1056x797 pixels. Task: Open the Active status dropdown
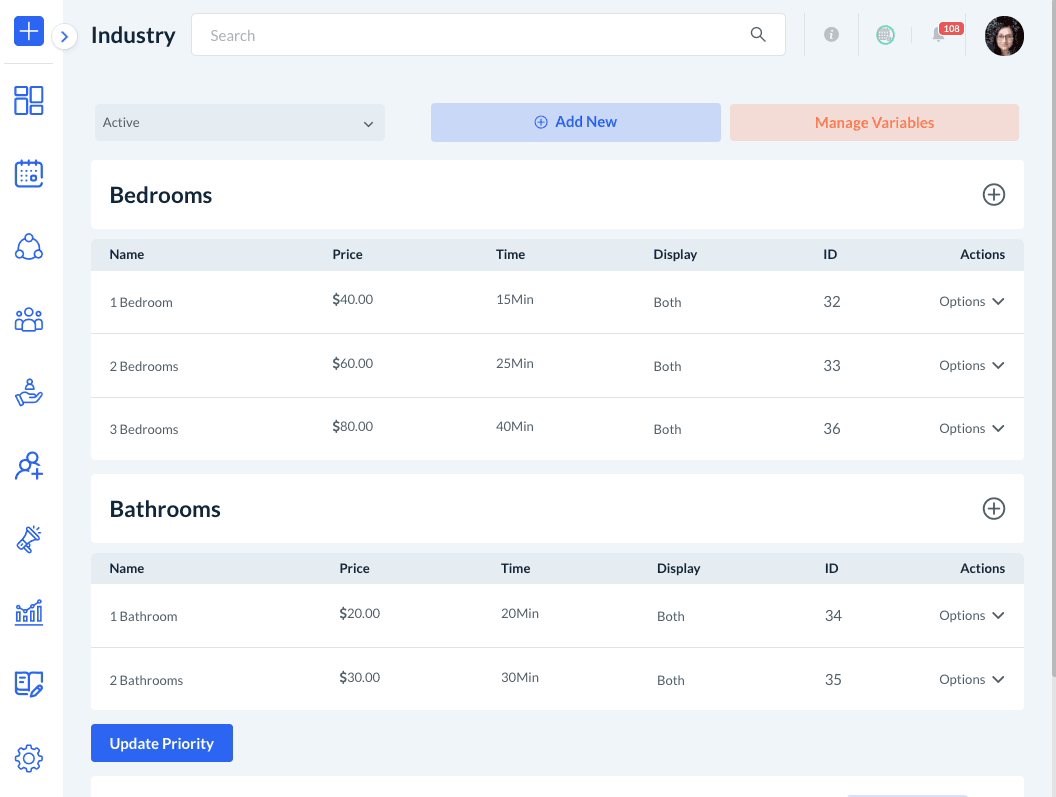coord(239,123)
